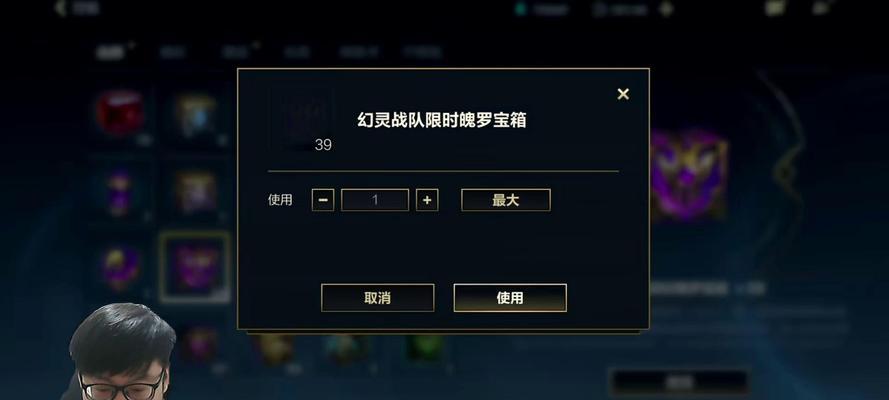Open the first blurred loot category tab
889x400 pixels.
click(x=110, y=53)
